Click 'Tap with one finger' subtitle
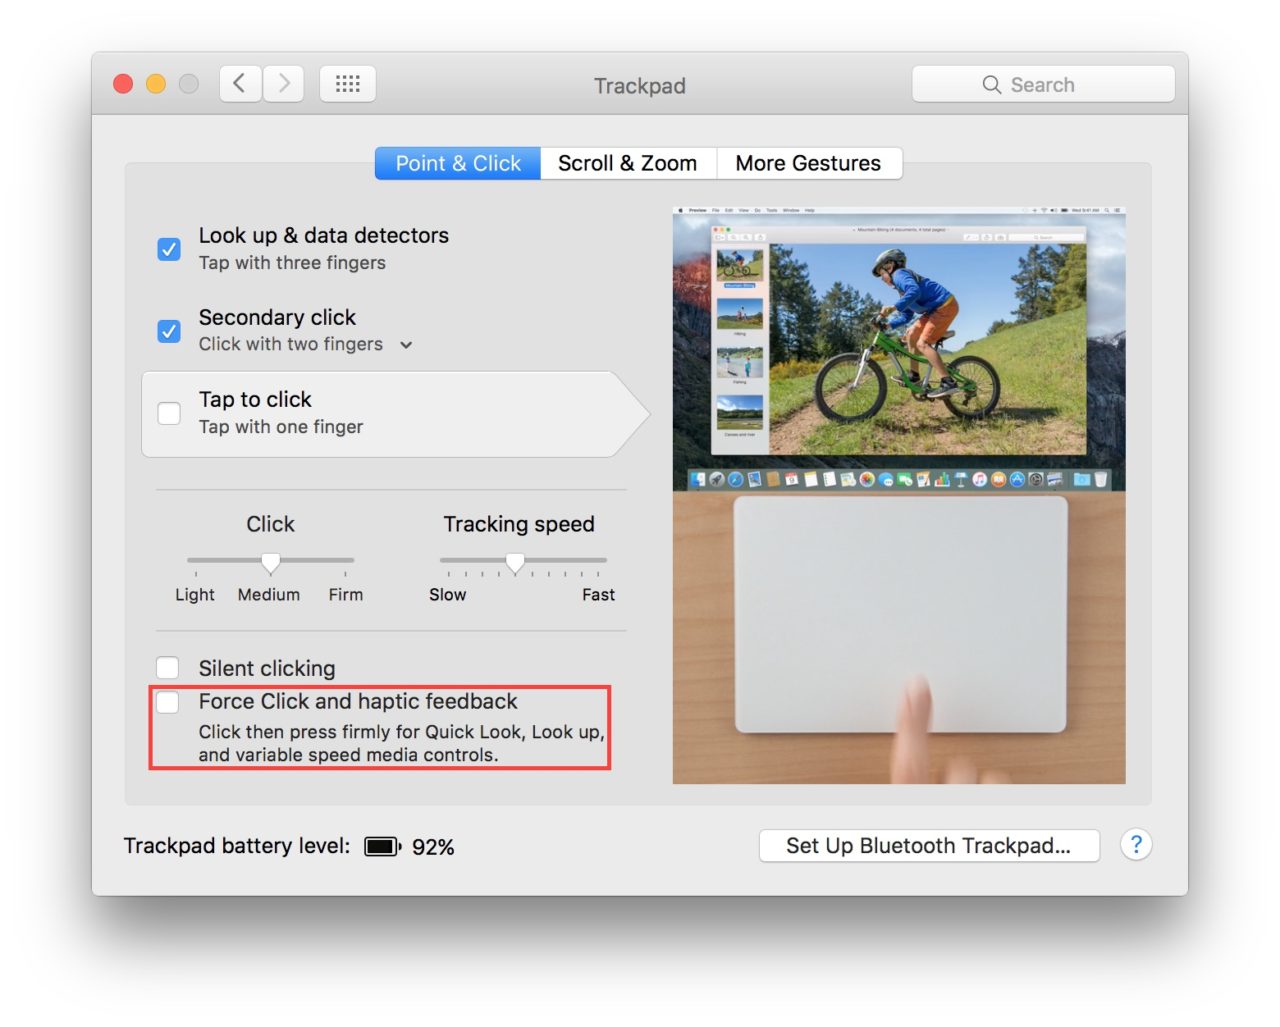Viewport: 1280px width, 1027px height. coord(281,427)
